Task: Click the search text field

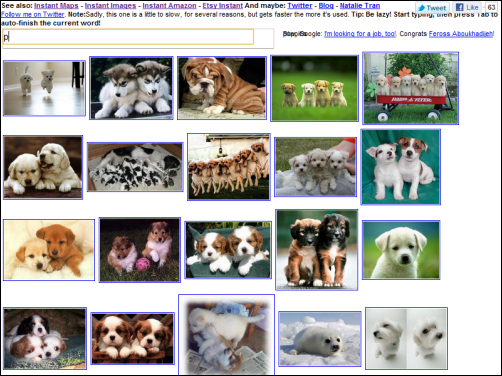Action: 128,37
